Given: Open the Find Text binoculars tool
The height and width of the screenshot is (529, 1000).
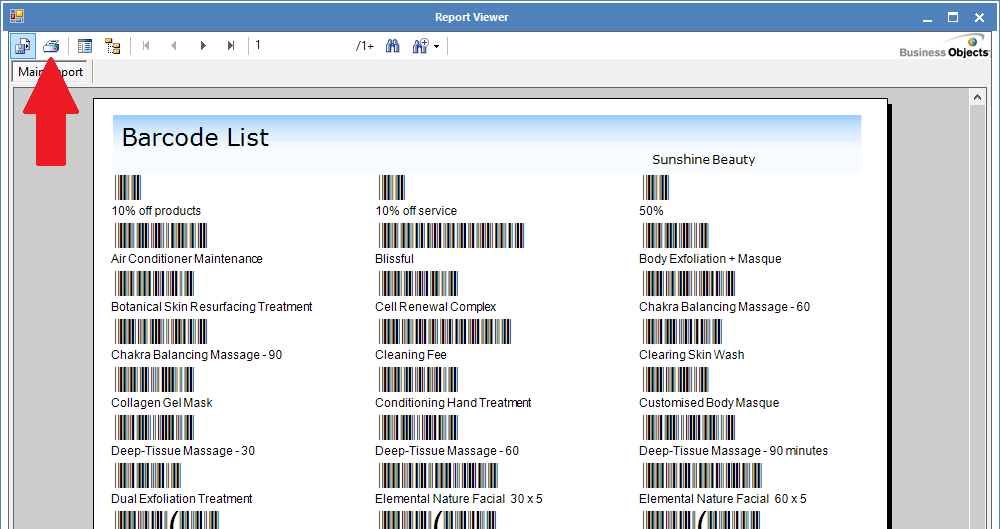Looking at the screenshot, I should click(x=393, y=46).
